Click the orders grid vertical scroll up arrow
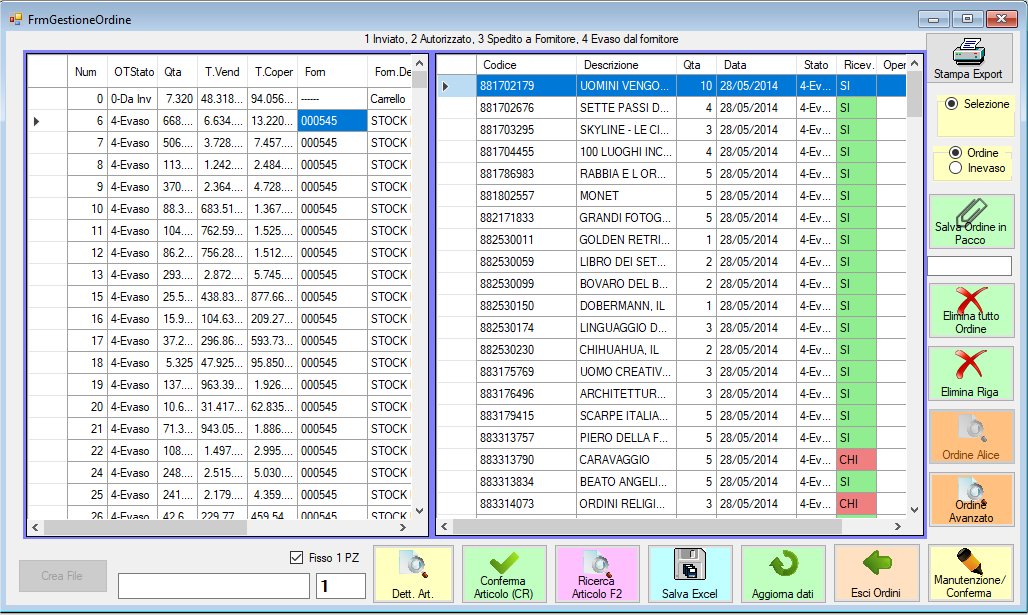The width and height of the screenshot is (1028, 615). pyautogui.click(x=420, y=63)
